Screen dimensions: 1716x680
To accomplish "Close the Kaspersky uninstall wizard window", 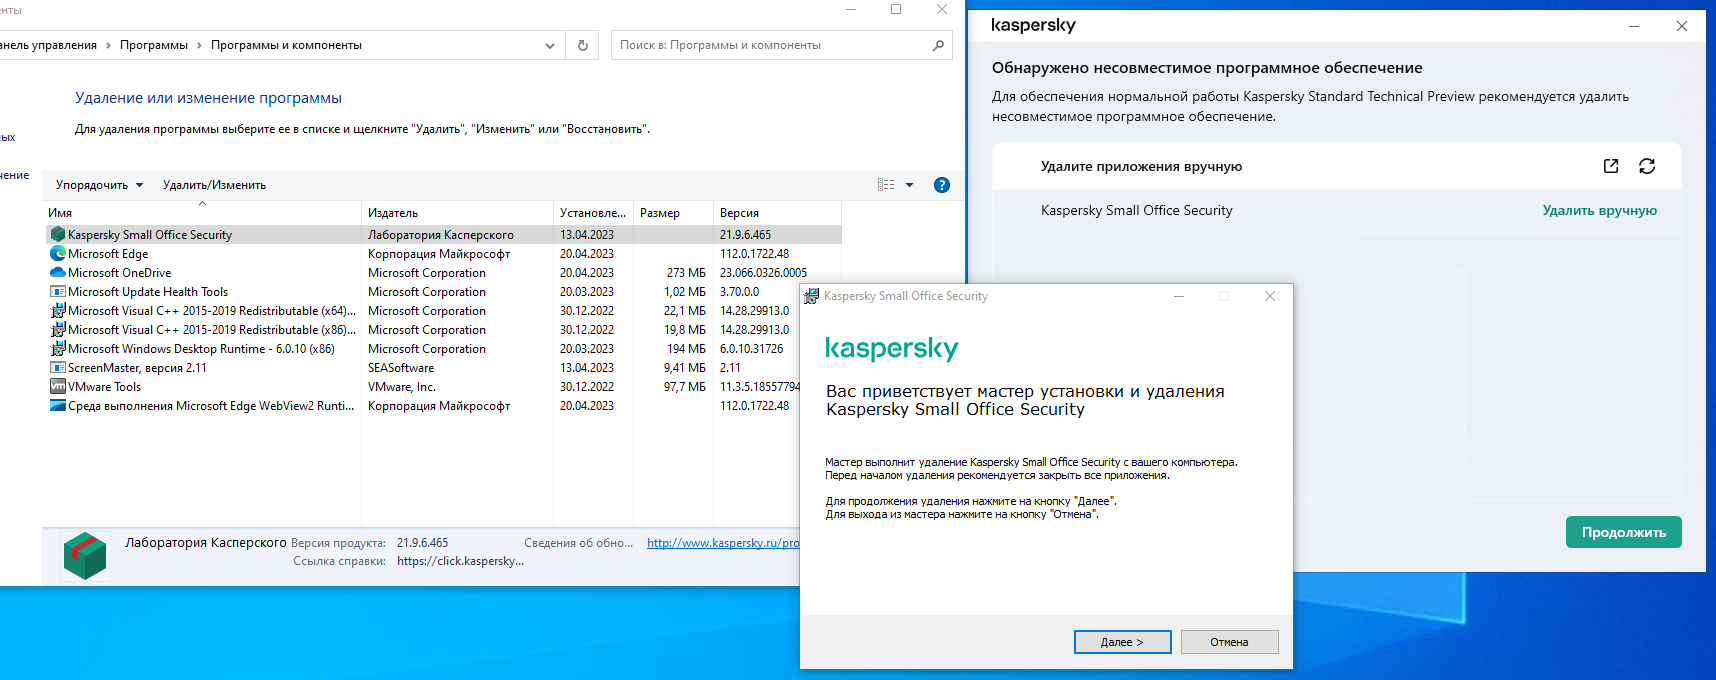I will tap(1270, 296).
